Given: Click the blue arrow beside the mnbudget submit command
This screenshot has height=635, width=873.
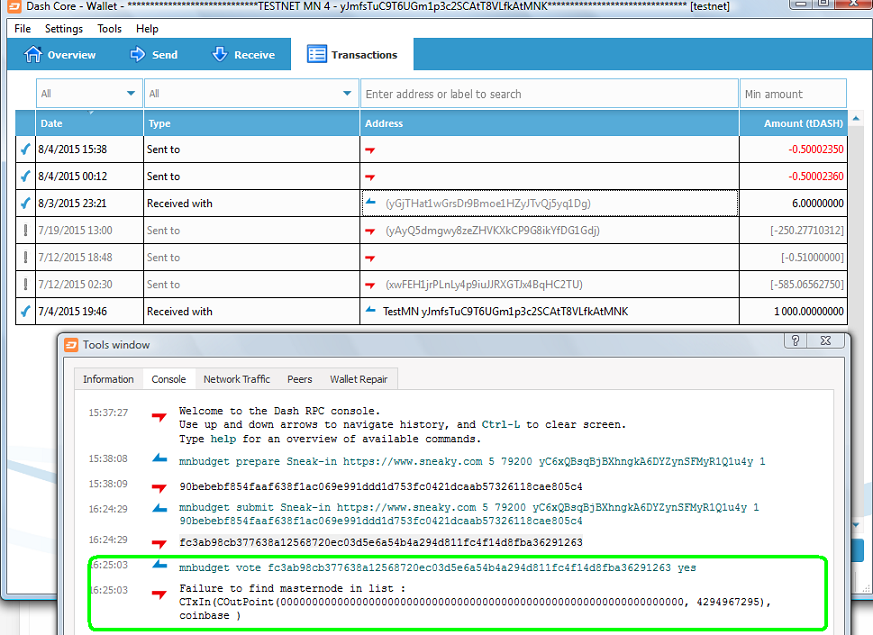Looking at the screenshot, I should [159, 508].
